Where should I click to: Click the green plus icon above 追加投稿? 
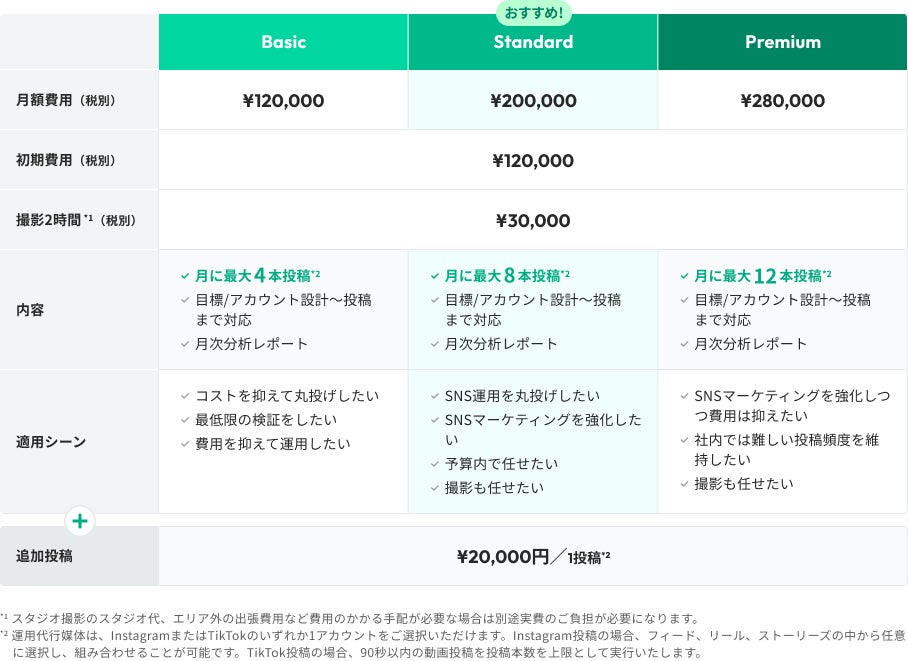(80, 521)
